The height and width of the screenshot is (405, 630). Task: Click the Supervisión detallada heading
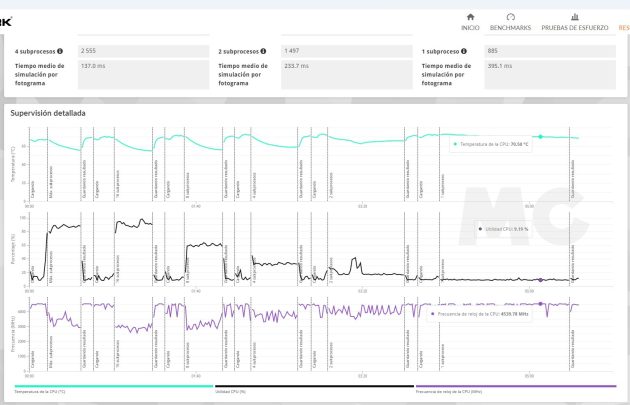48,113
